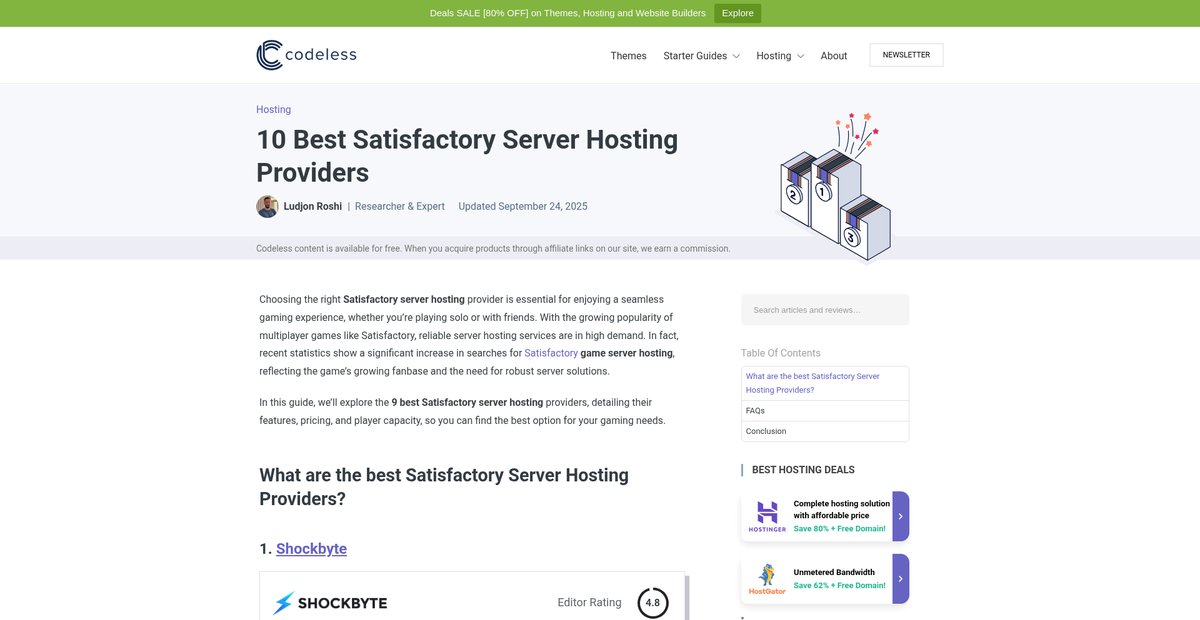Follow the Satisfactory link in the intro paragraph
Screen dimensions: 1200x620
551,353
